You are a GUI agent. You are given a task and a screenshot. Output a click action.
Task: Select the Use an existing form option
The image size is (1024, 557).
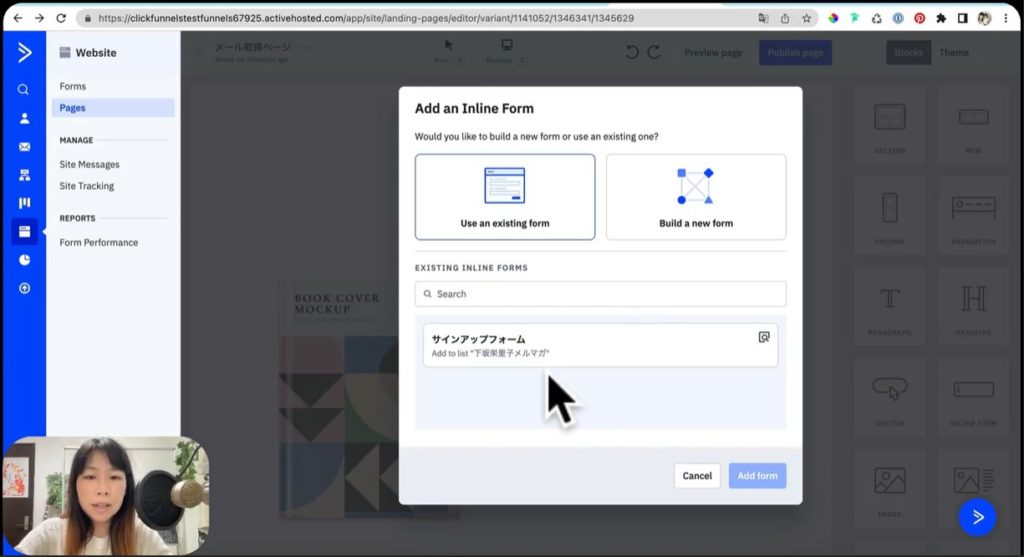[505, 197]
